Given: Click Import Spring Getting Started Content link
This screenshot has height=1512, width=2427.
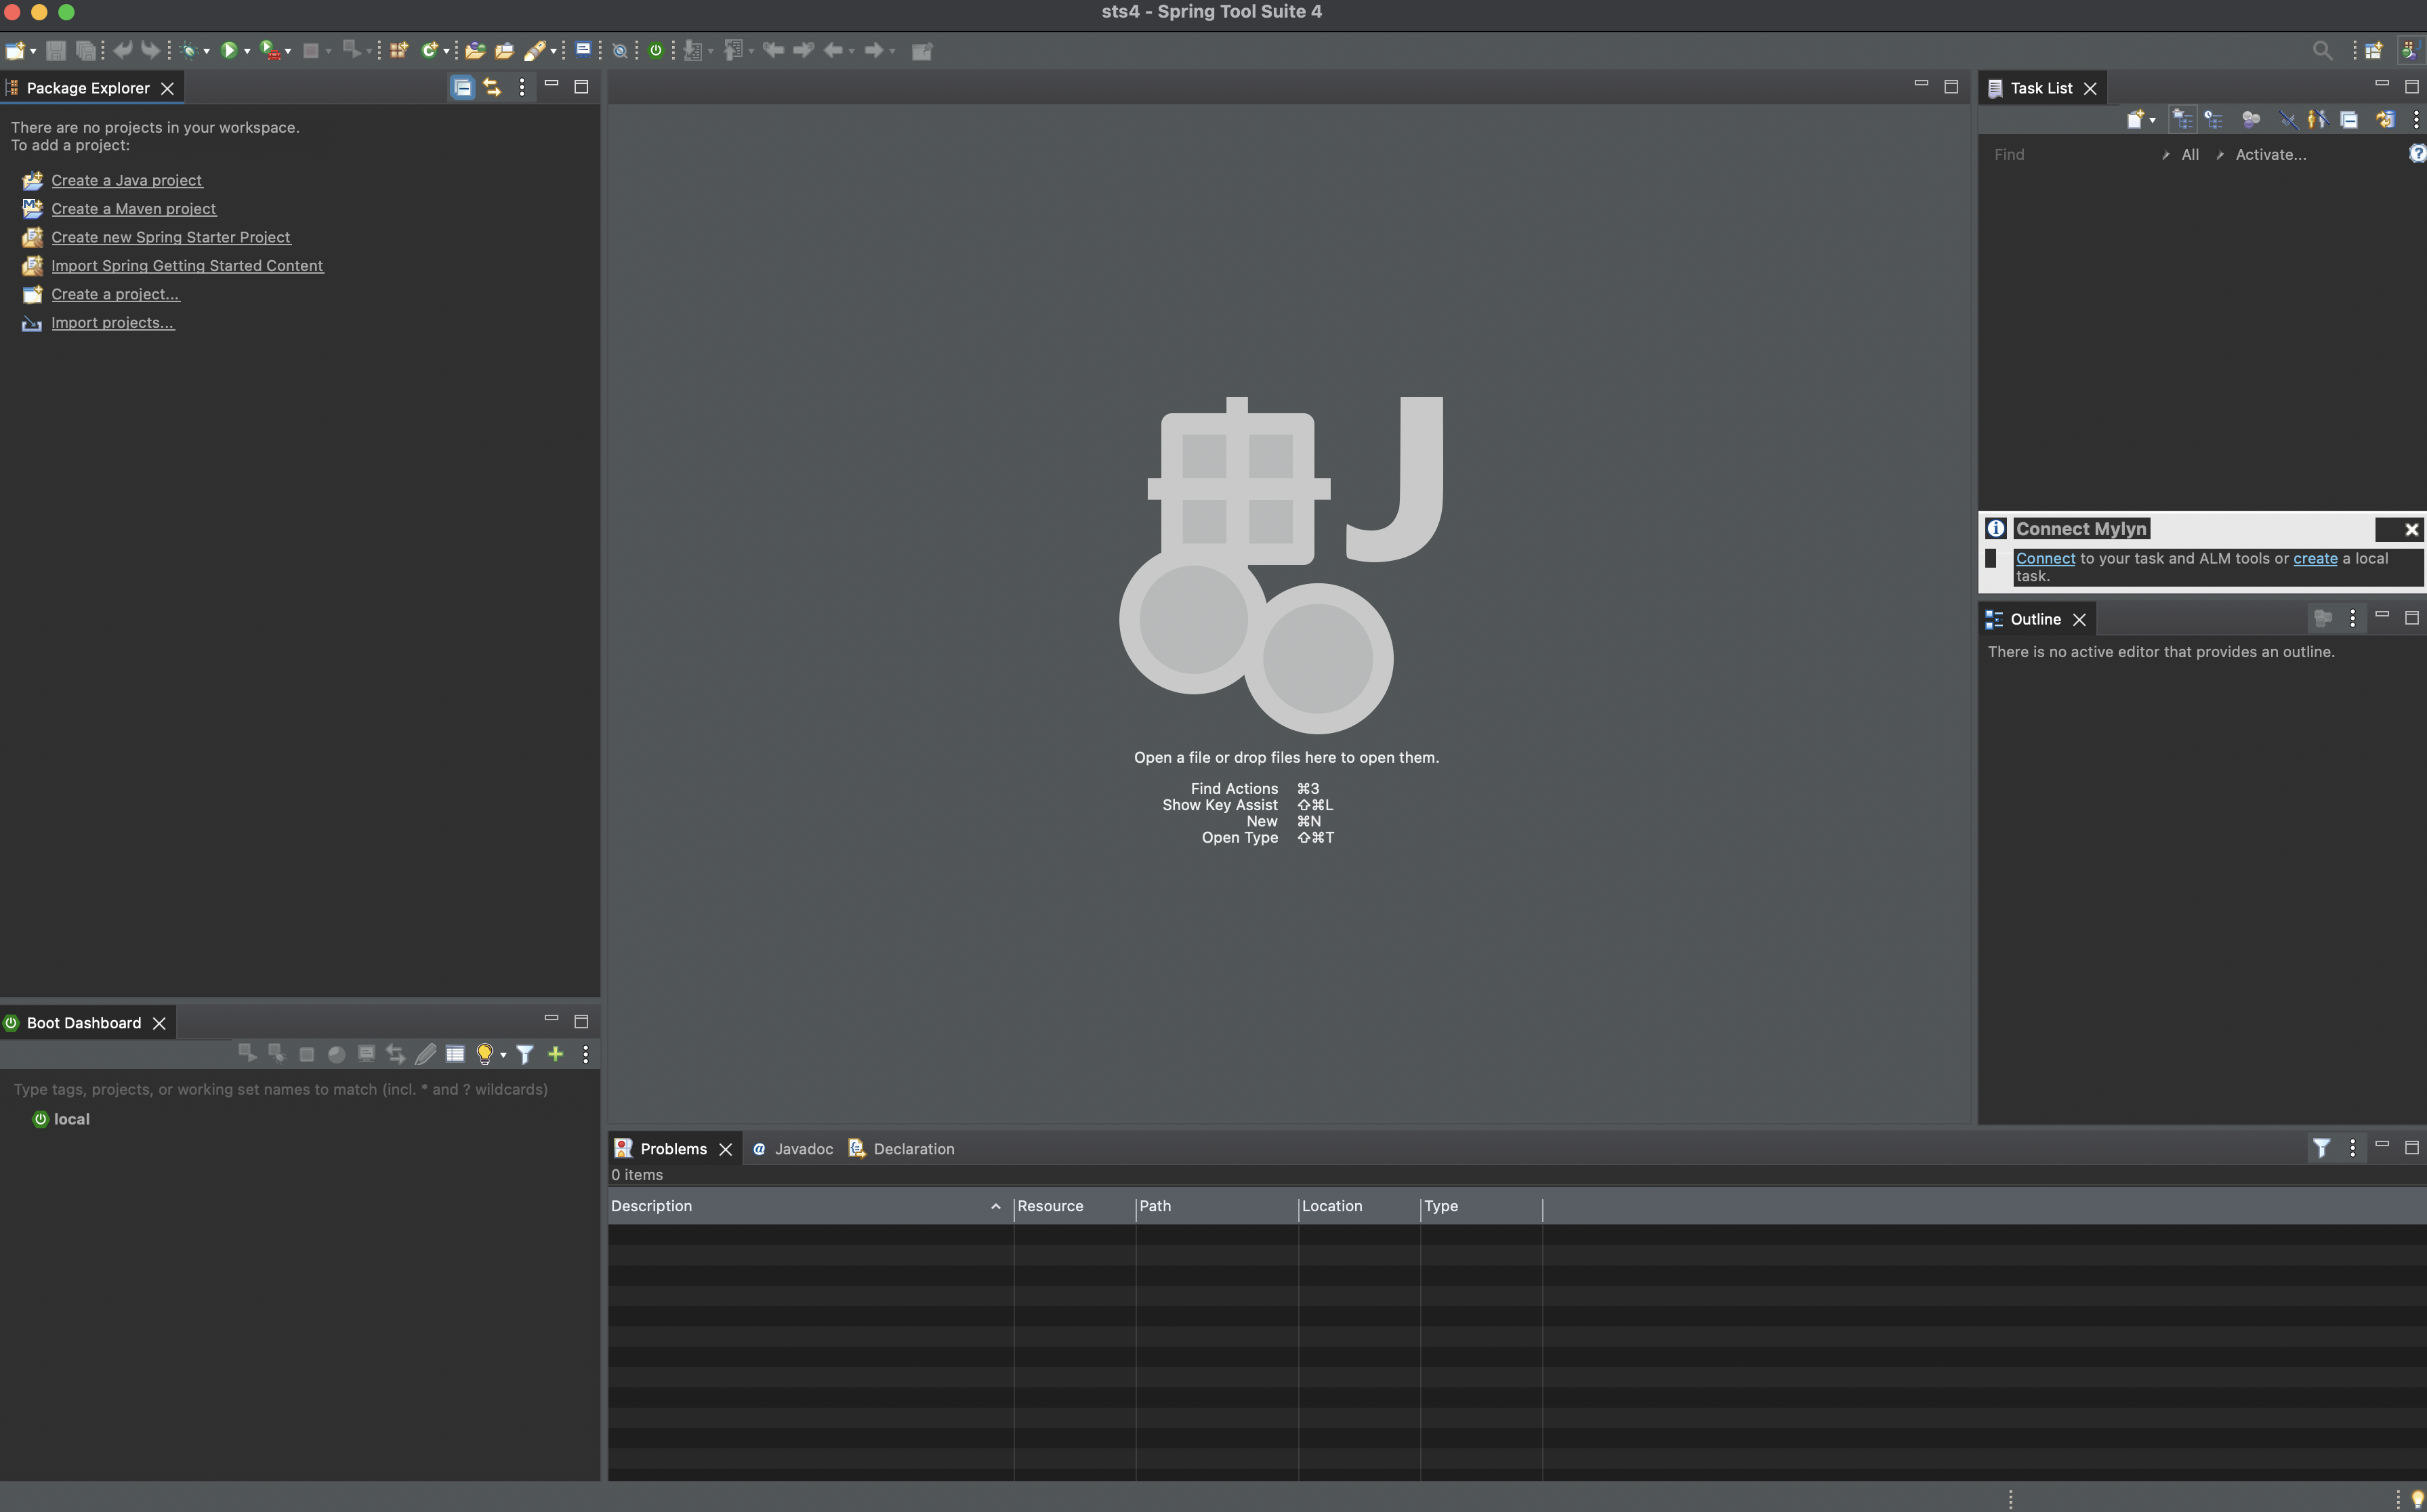Looking at the screenshot, I should point(187,265).
